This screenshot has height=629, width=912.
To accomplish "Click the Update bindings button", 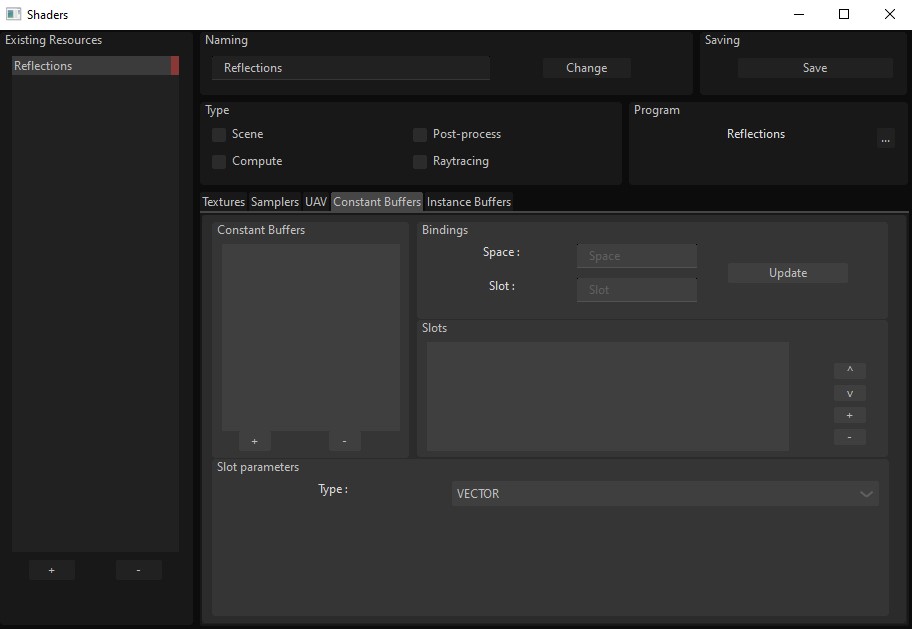I will (788, 273).
